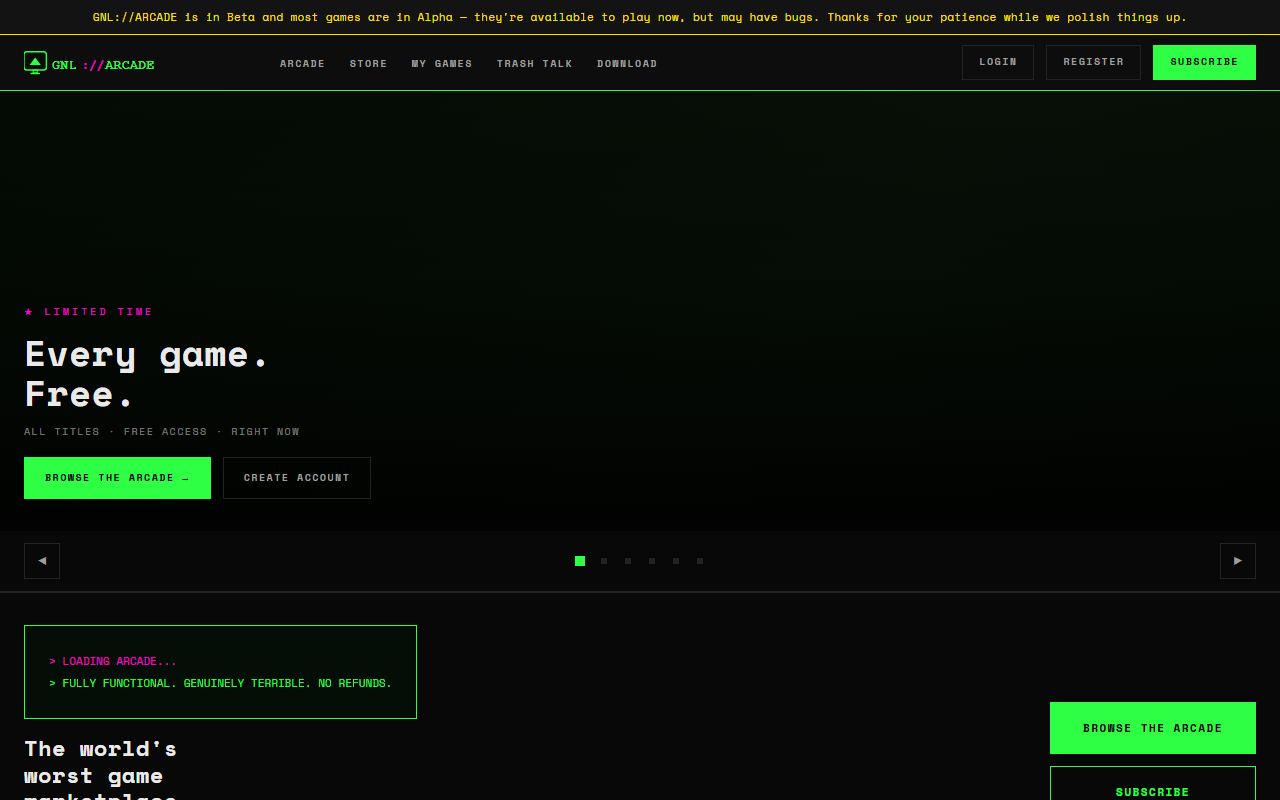Visit the TRASH TALK nav item
Viewport: 1280px width, 800px height.
535,64
